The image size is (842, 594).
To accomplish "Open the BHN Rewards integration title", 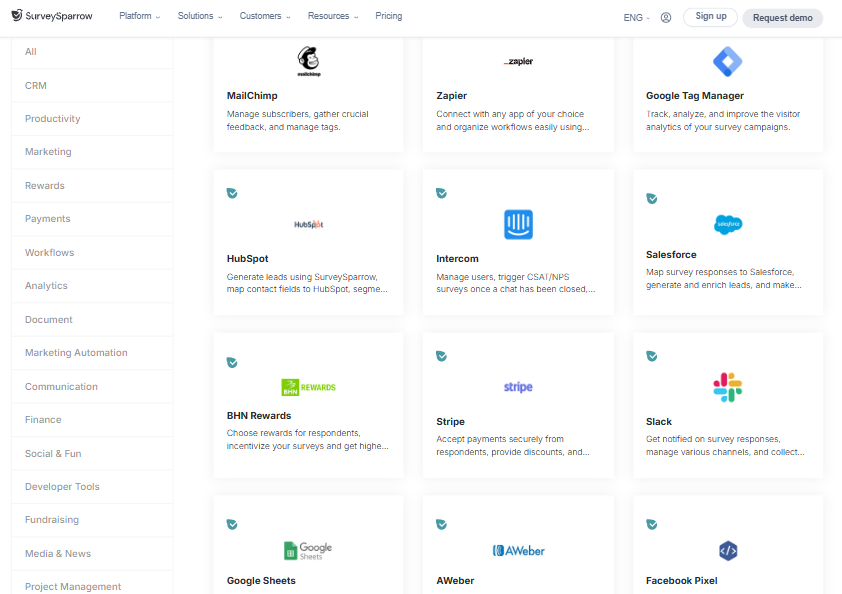I will pos(259,416).
